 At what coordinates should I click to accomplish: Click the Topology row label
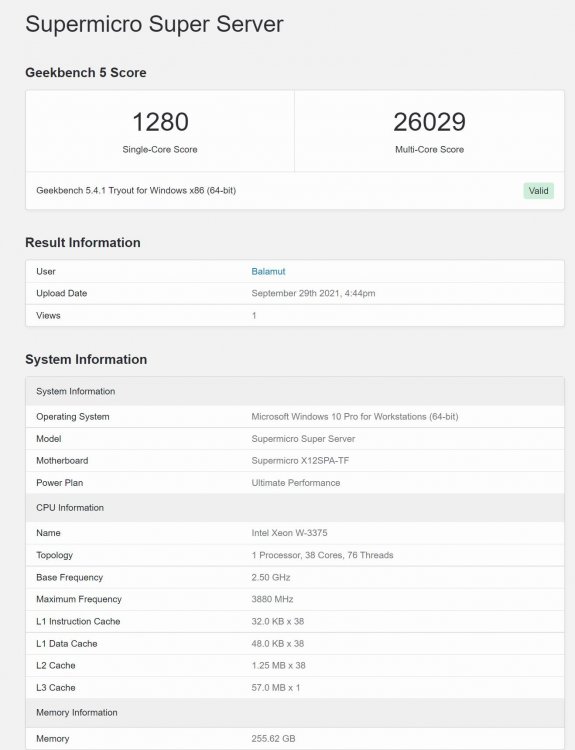55,555
